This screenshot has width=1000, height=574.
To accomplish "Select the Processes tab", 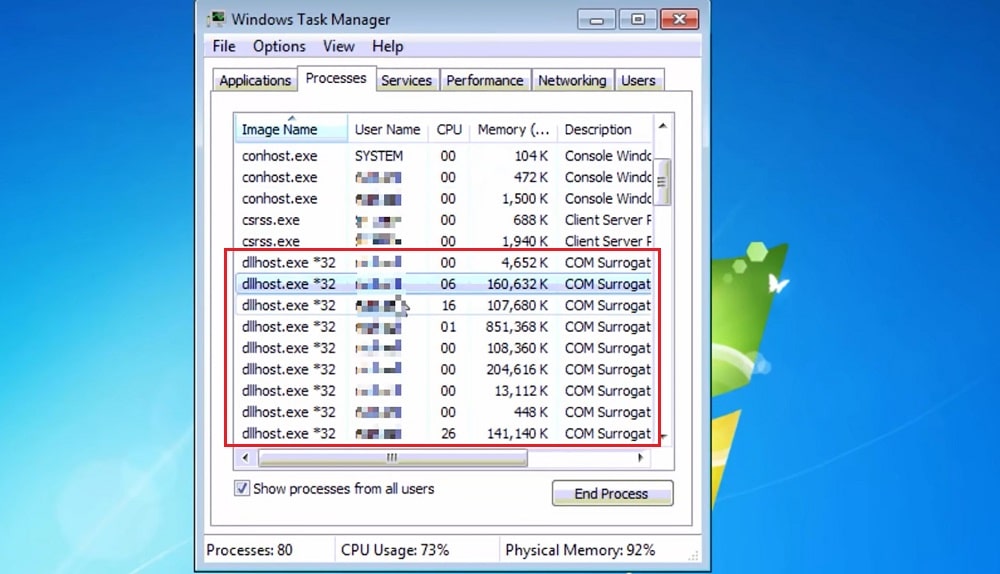I will pyautogui.click(x=336, y=78).
